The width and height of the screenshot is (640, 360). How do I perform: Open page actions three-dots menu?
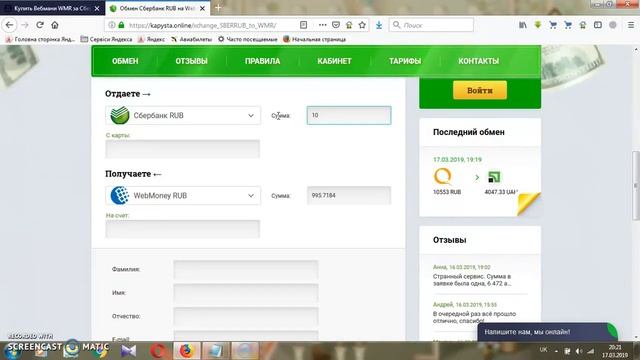pos(322,25)
